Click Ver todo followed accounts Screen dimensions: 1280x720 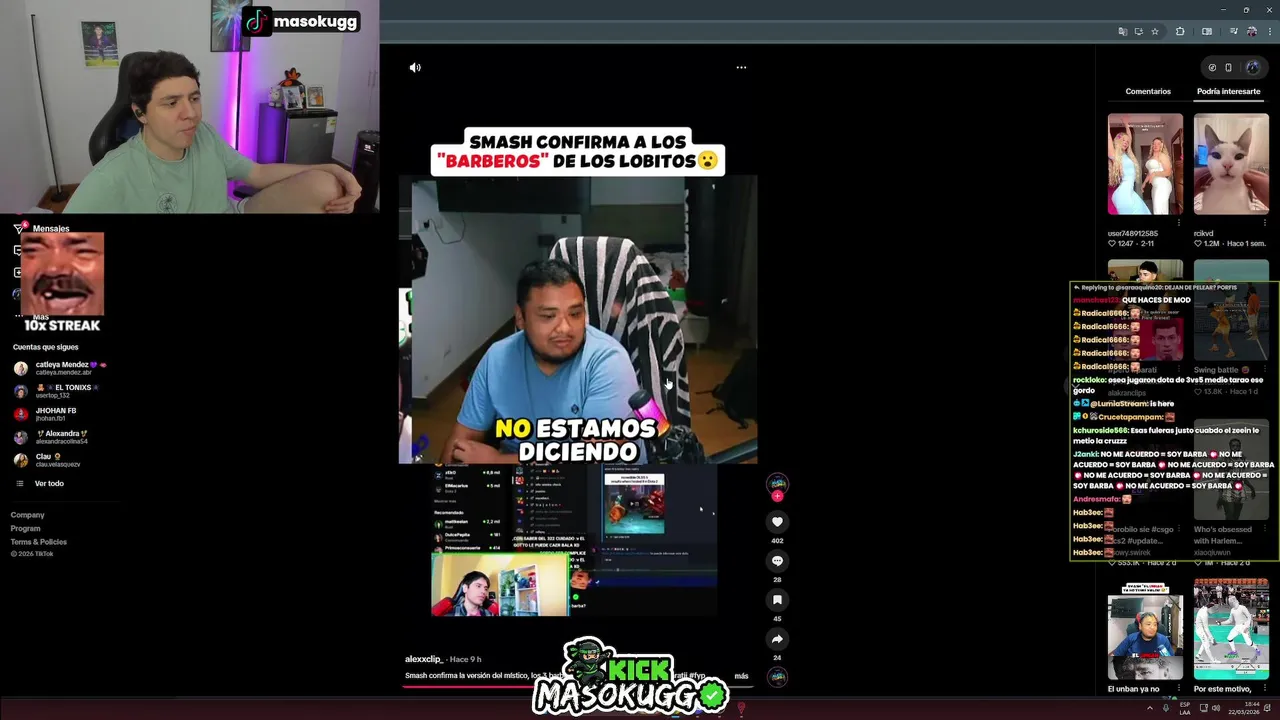coord(49,484)
